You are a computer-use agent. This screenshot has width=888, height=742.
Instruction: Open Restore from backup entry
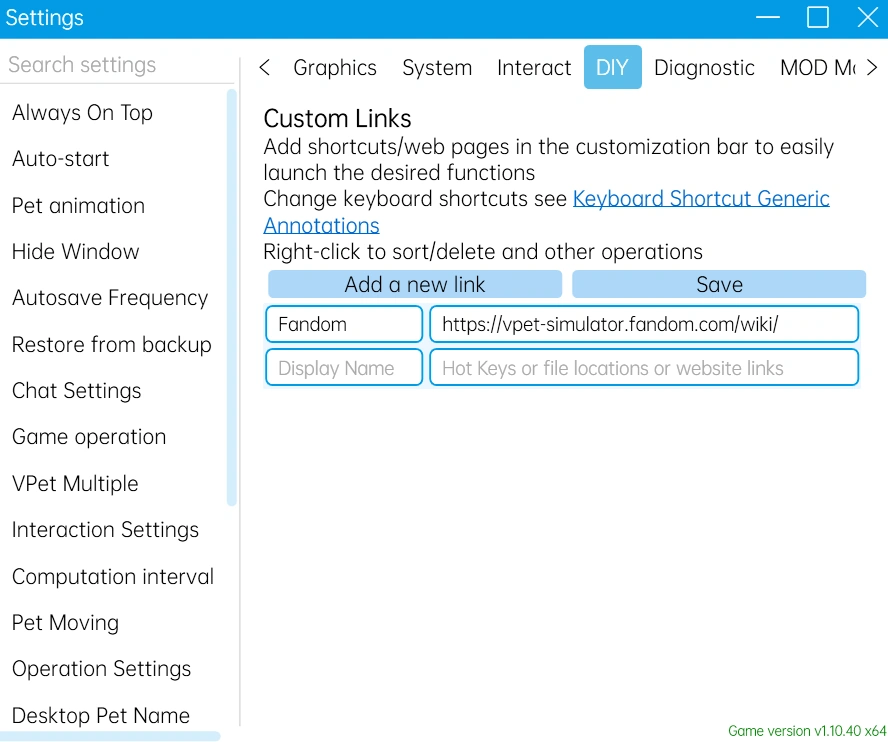point(112,345)
